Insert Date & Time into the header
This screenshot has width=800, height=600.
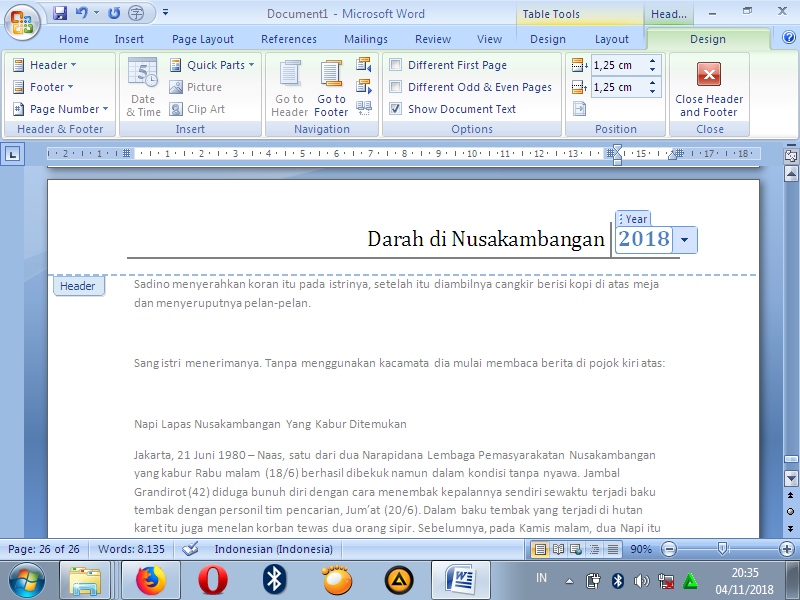(x=143, y=88)
